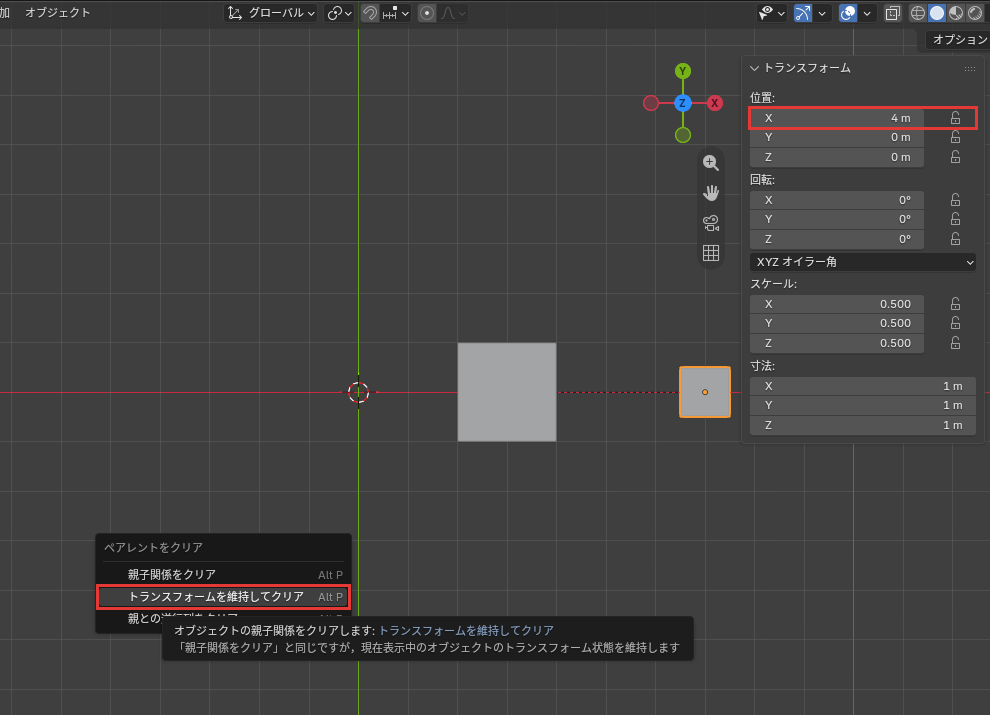990x715 pixels.
Task: Click the rotation X field showing 0°
Action: [837, 200]
